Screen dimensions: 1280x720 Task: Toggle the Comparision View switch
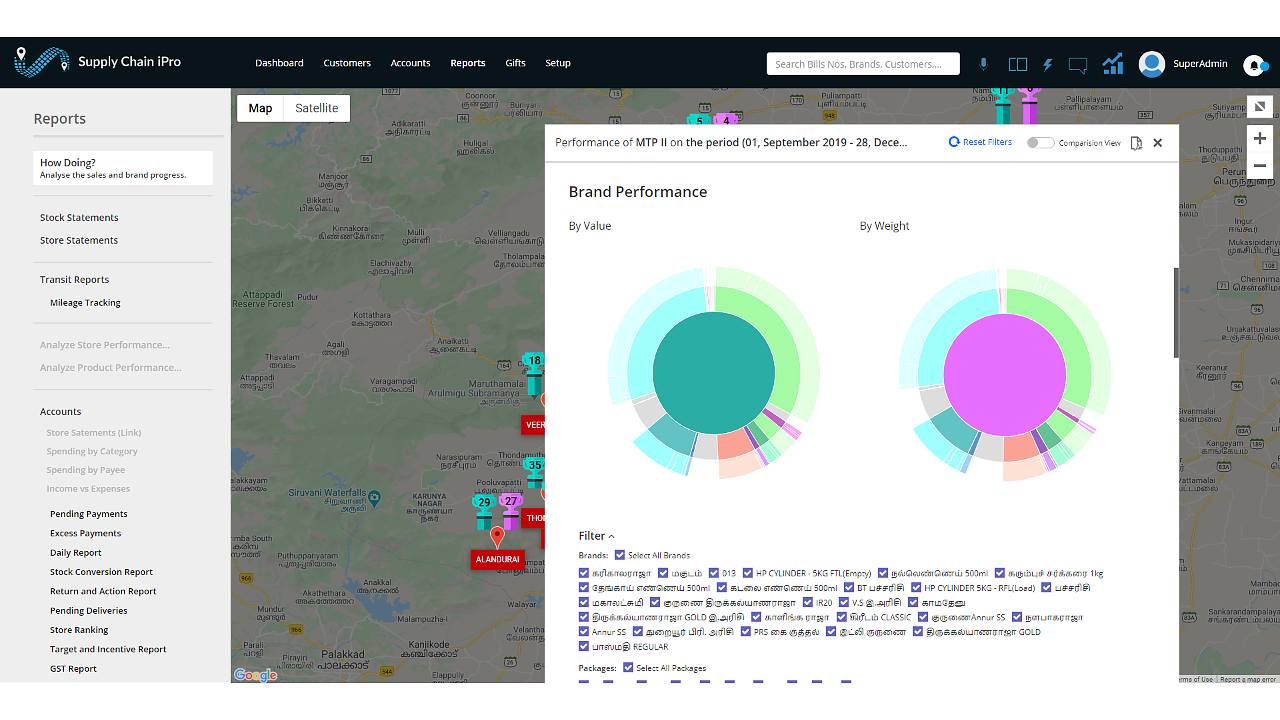pos(1040,143)
